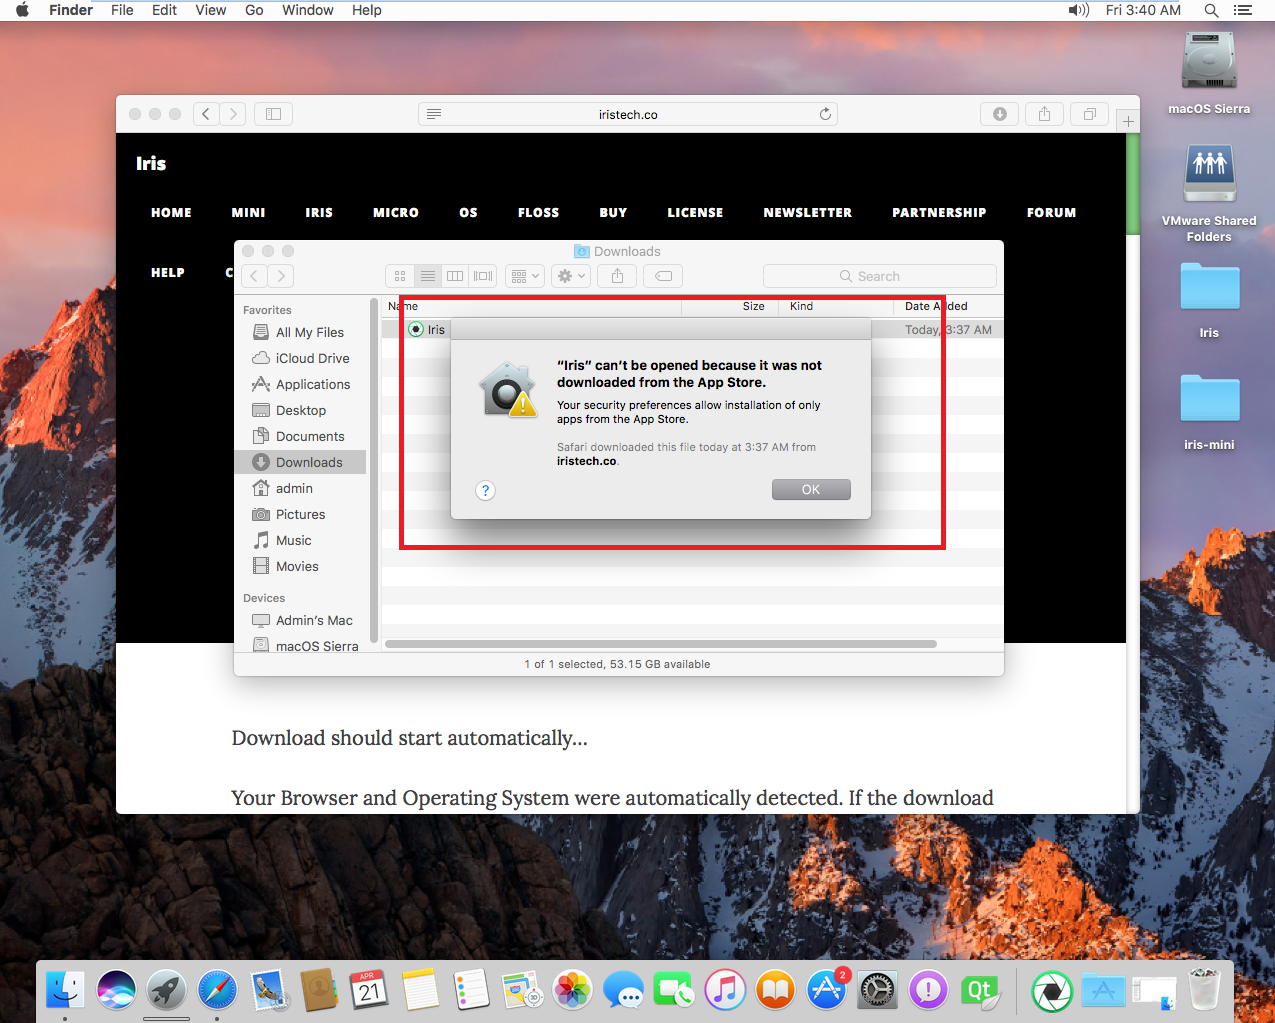Open iBooks from the Dock
Image resolution: width=1275 pixels, height=1023 pixels.
(x=776, y=990)
